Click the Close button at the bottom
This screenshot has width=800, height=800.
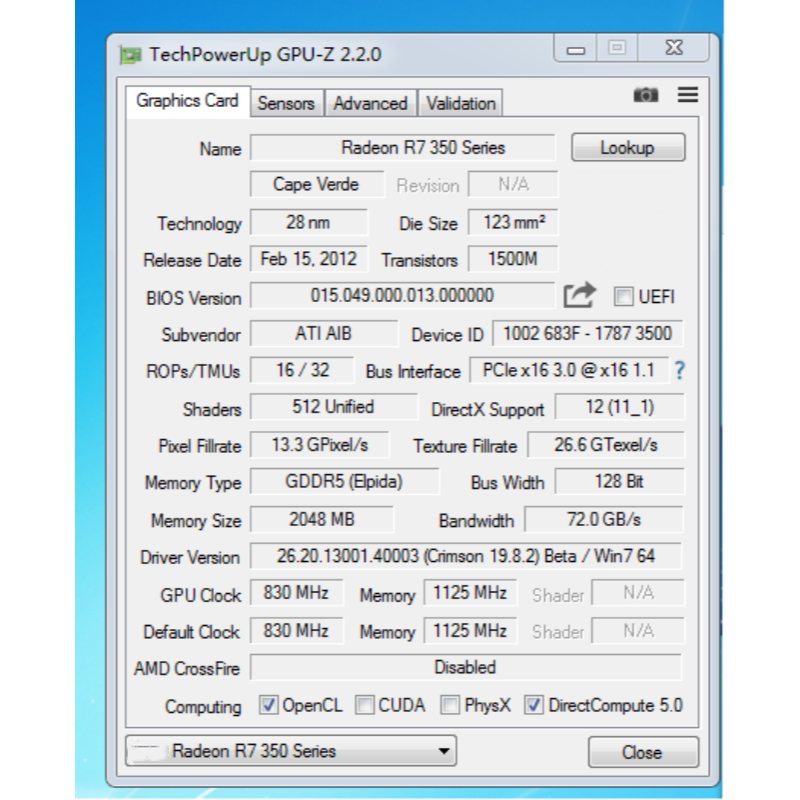click(643, 752)
